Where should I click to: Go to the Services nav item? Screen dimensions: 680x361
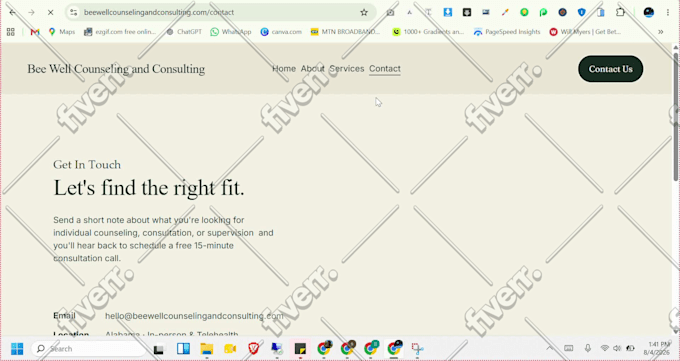347,69
